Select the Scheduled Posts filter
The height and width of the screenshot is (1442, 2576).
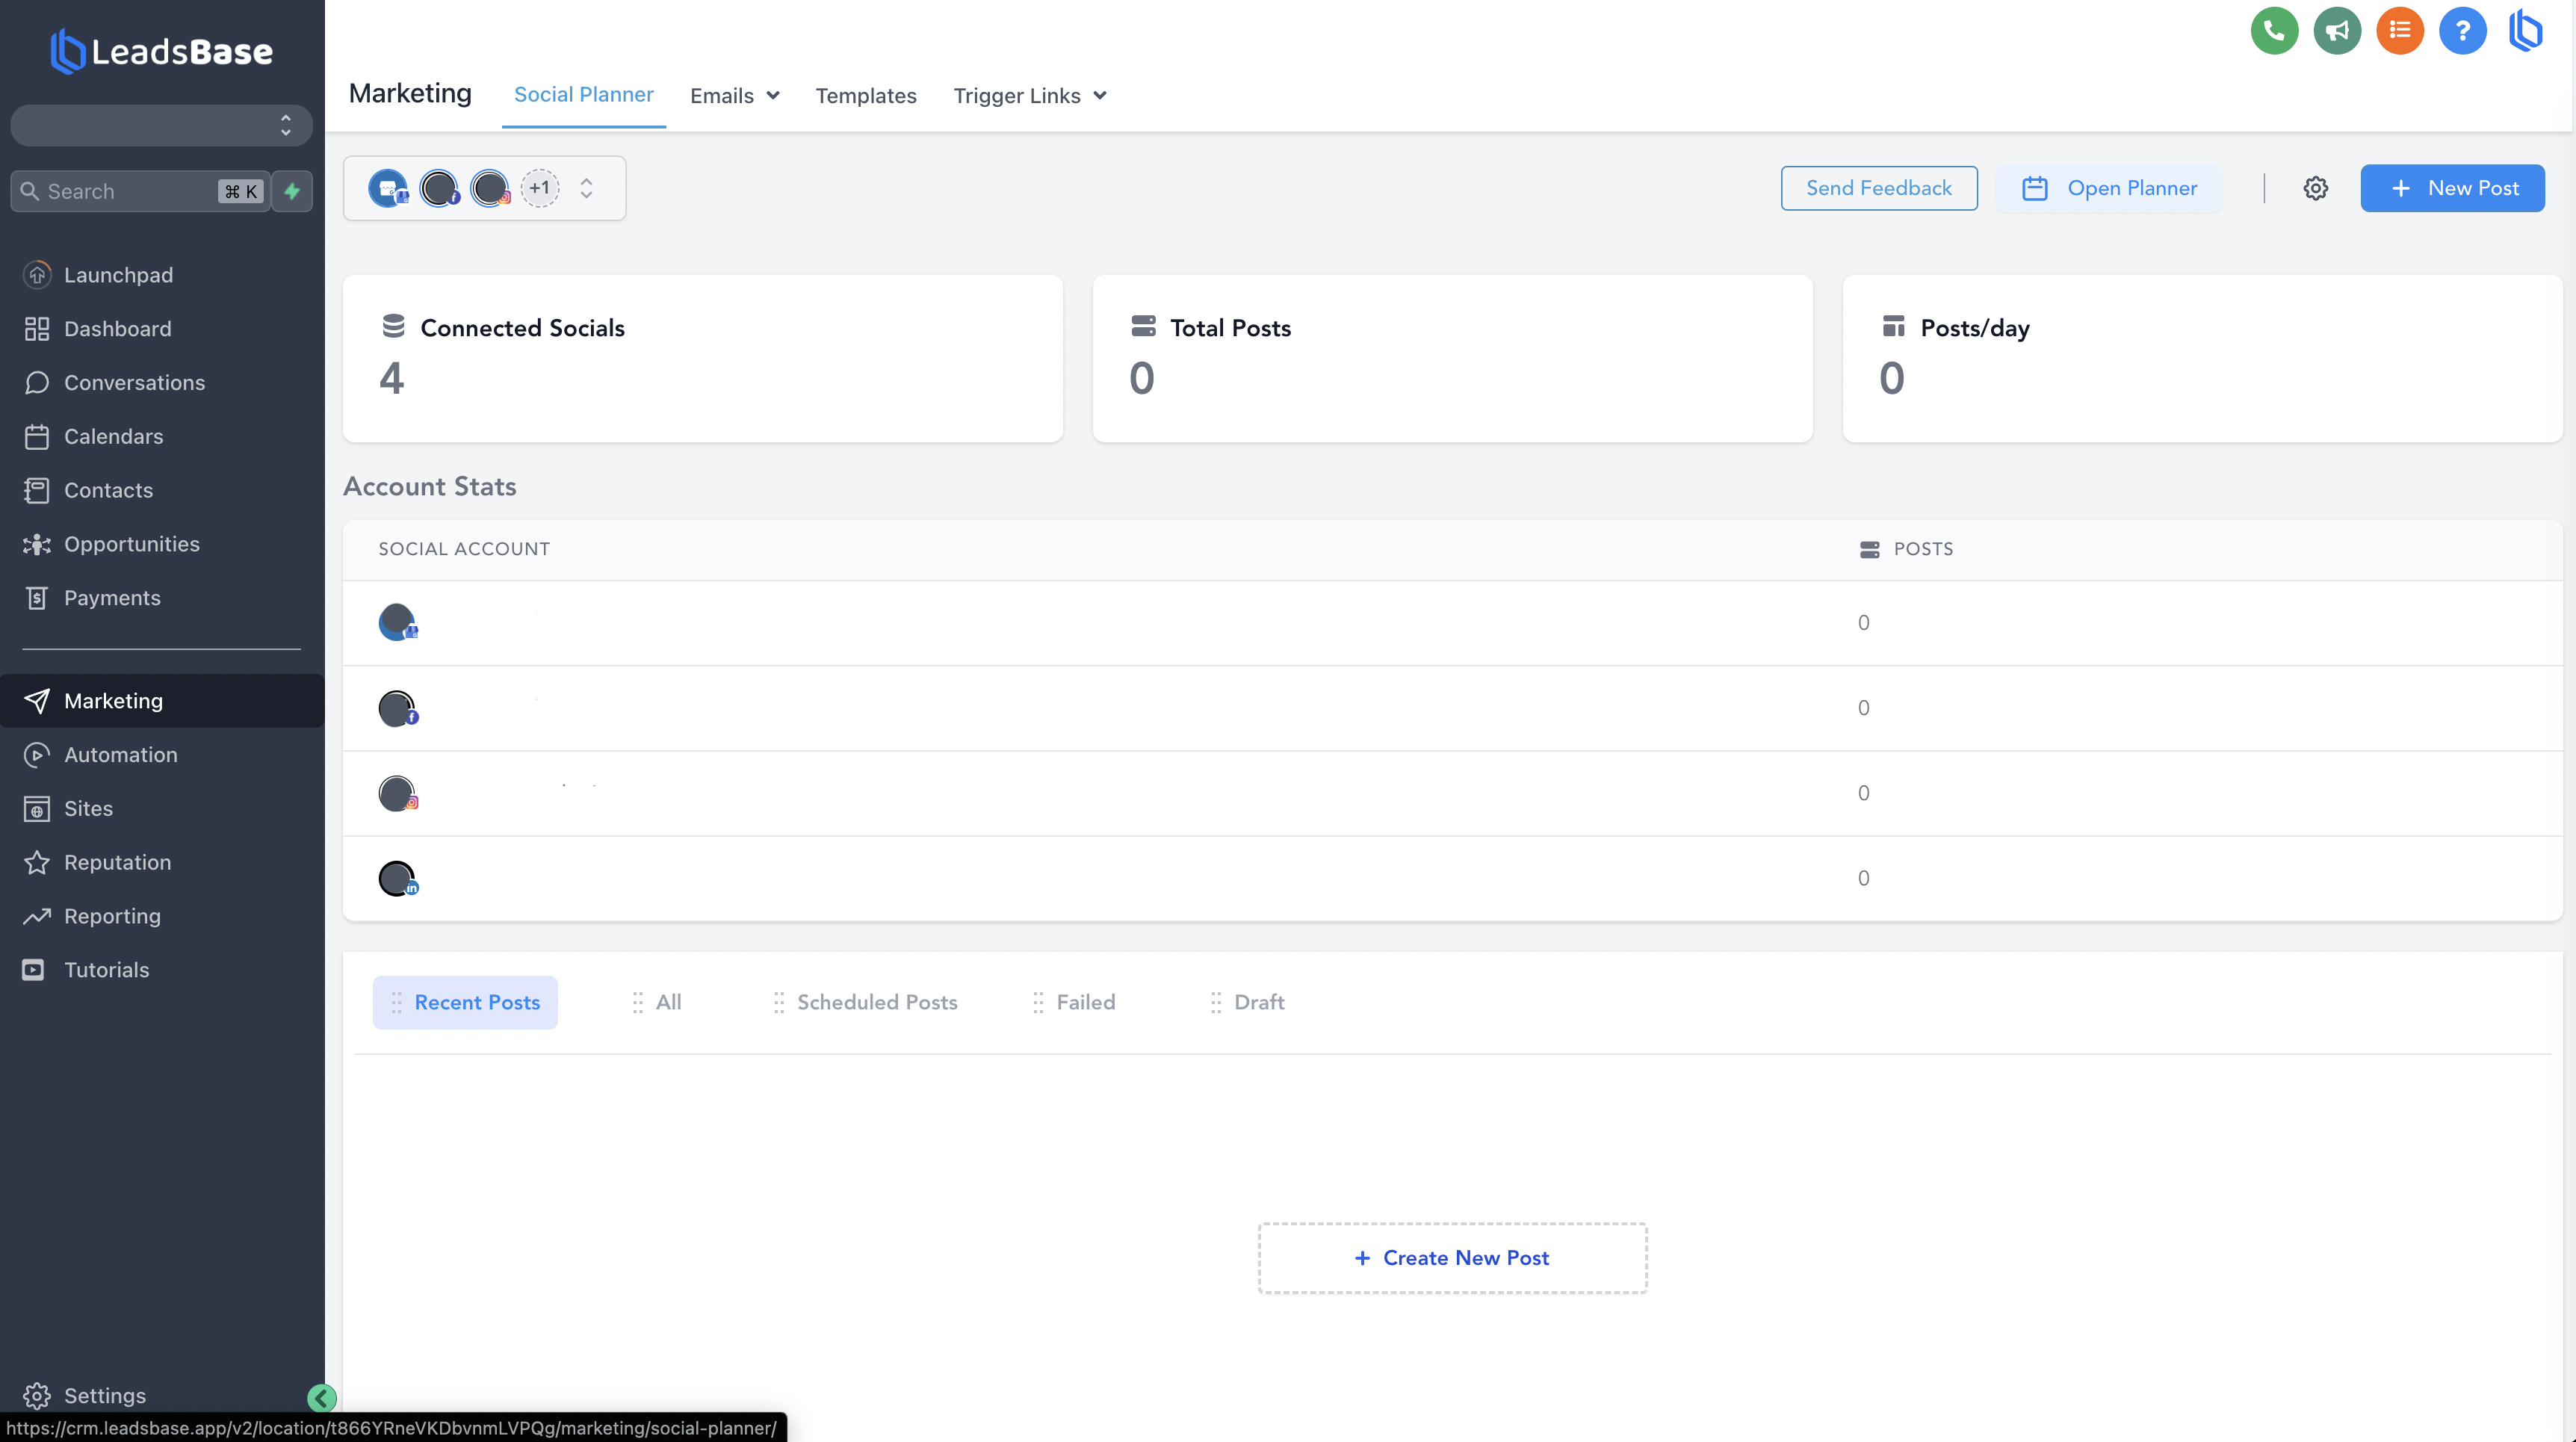point(877,1002)
